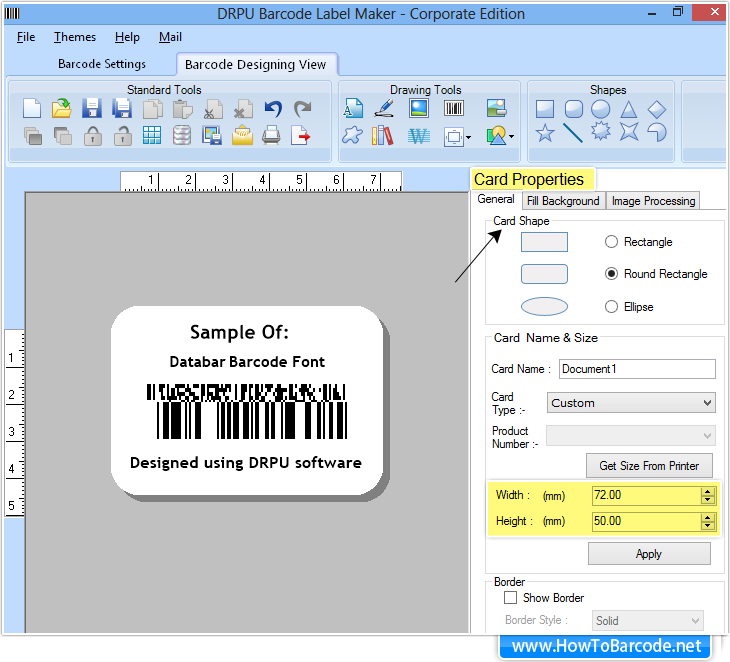Insert a picture with the image tool

pyautogui.click(x=419, y=108)
